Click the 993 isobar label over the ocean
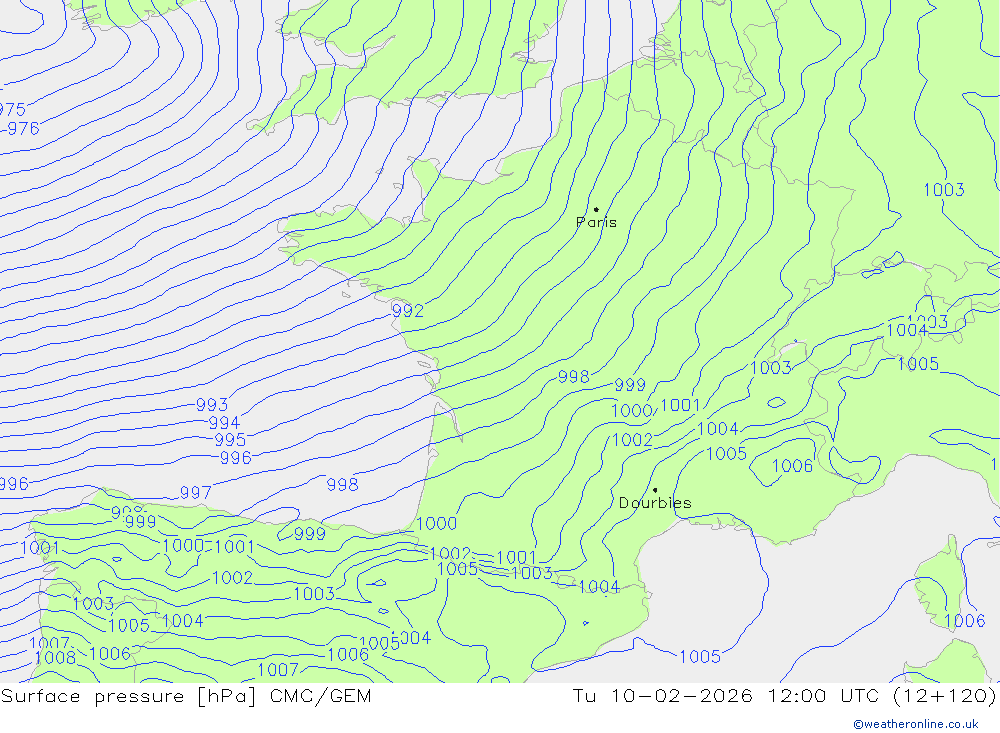The width and height of the screenshot is (1000, 733). click(212, 404)
